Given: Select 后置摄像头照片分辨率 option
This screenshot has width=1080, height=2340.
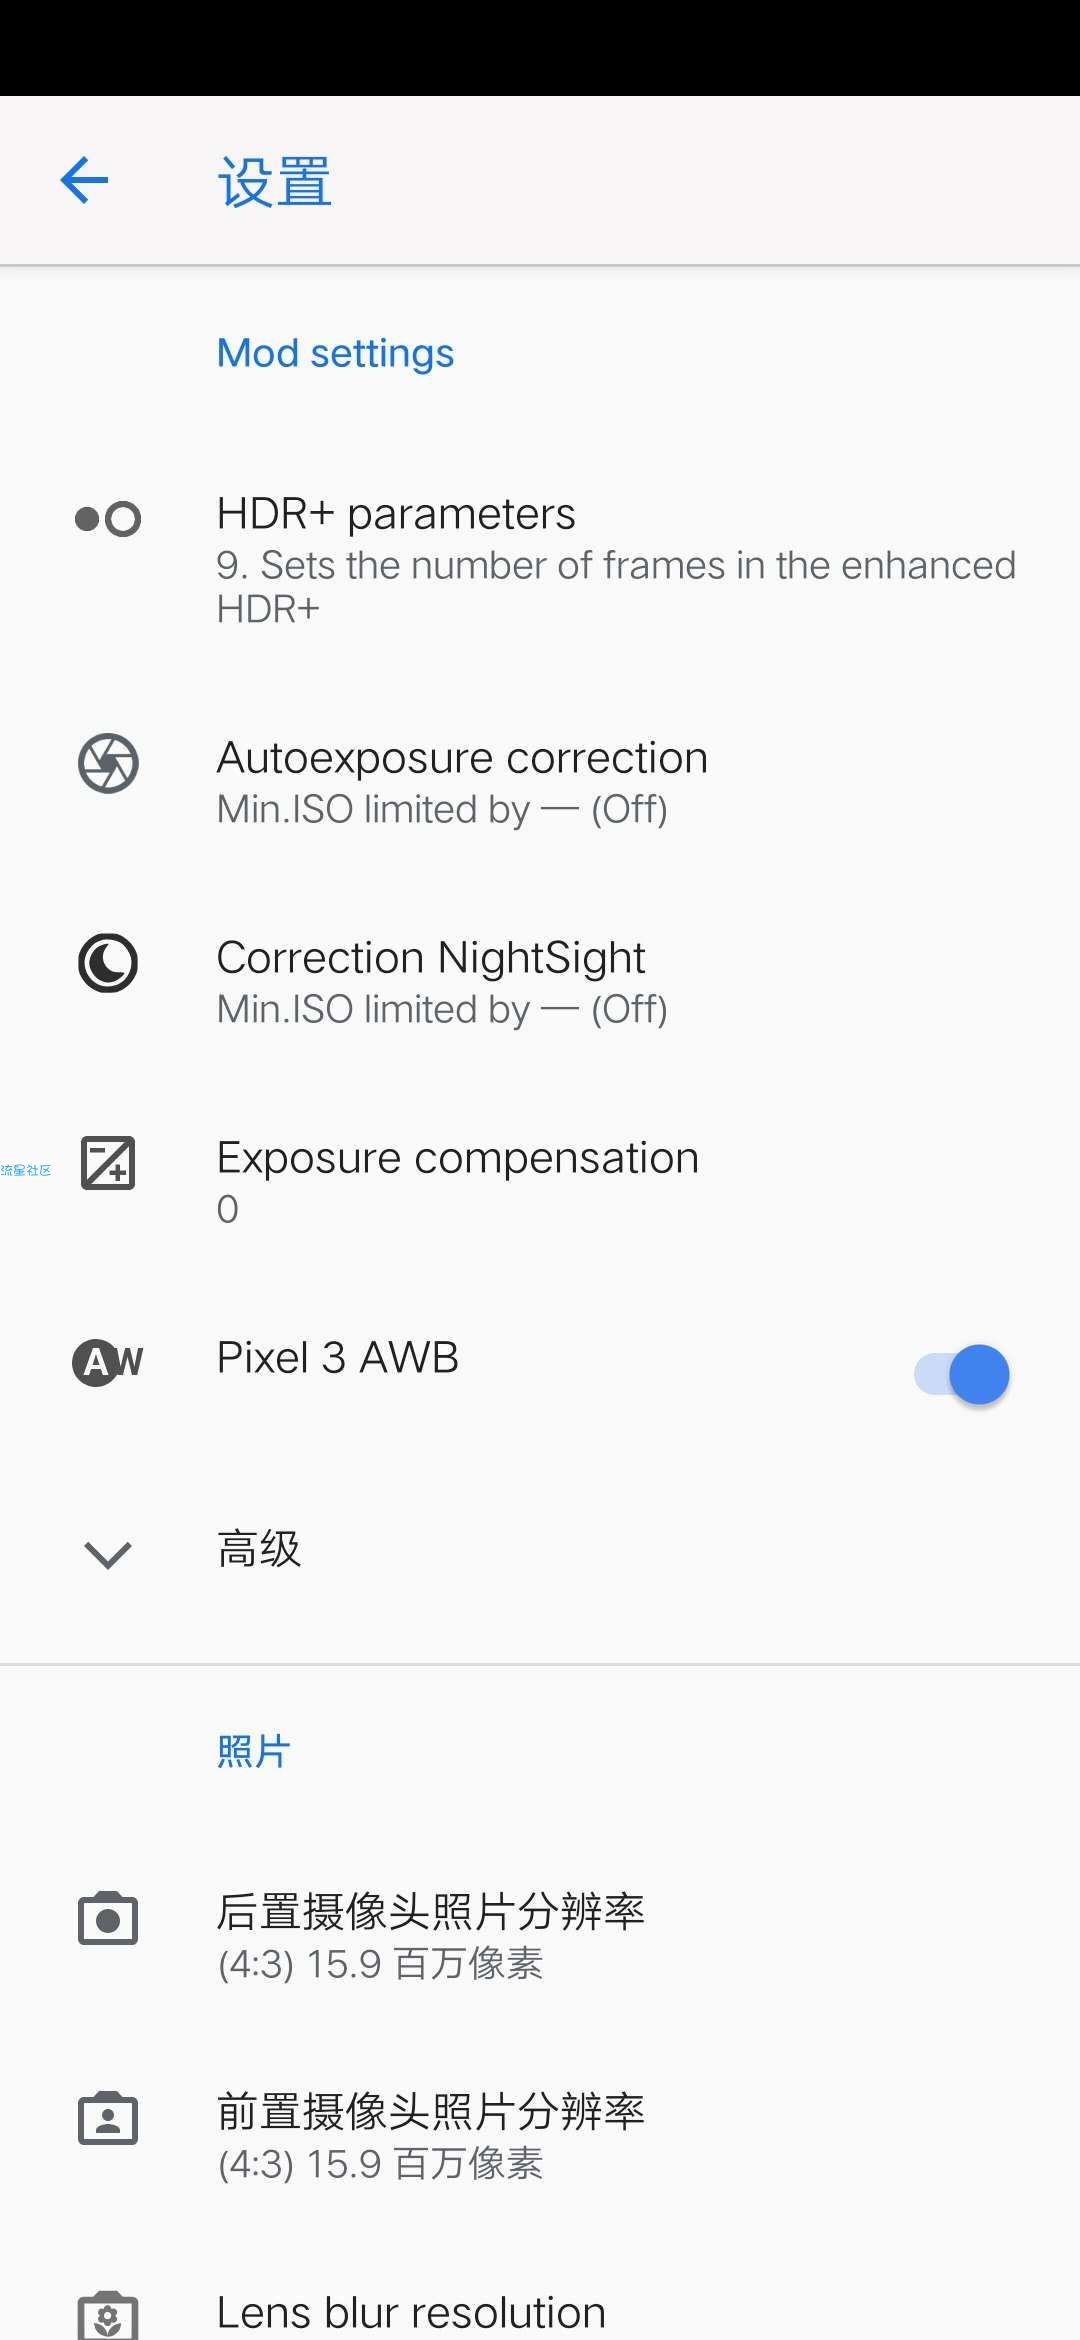Looking at the screenshot, I should pyautogui.click(x=540, y=1937).
